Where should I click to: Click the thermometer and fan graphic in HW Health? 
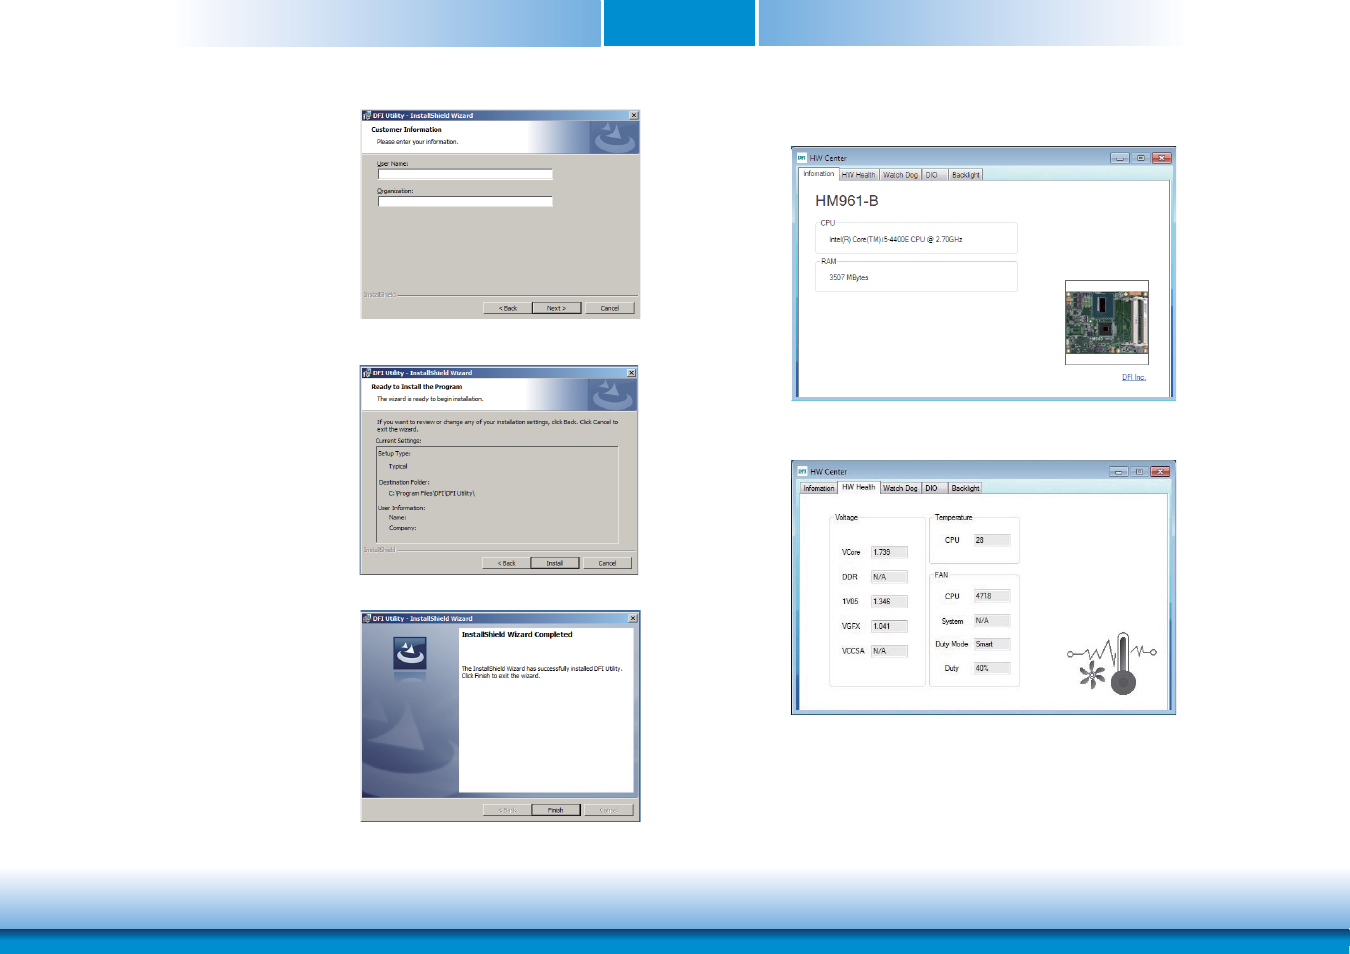1112,663
